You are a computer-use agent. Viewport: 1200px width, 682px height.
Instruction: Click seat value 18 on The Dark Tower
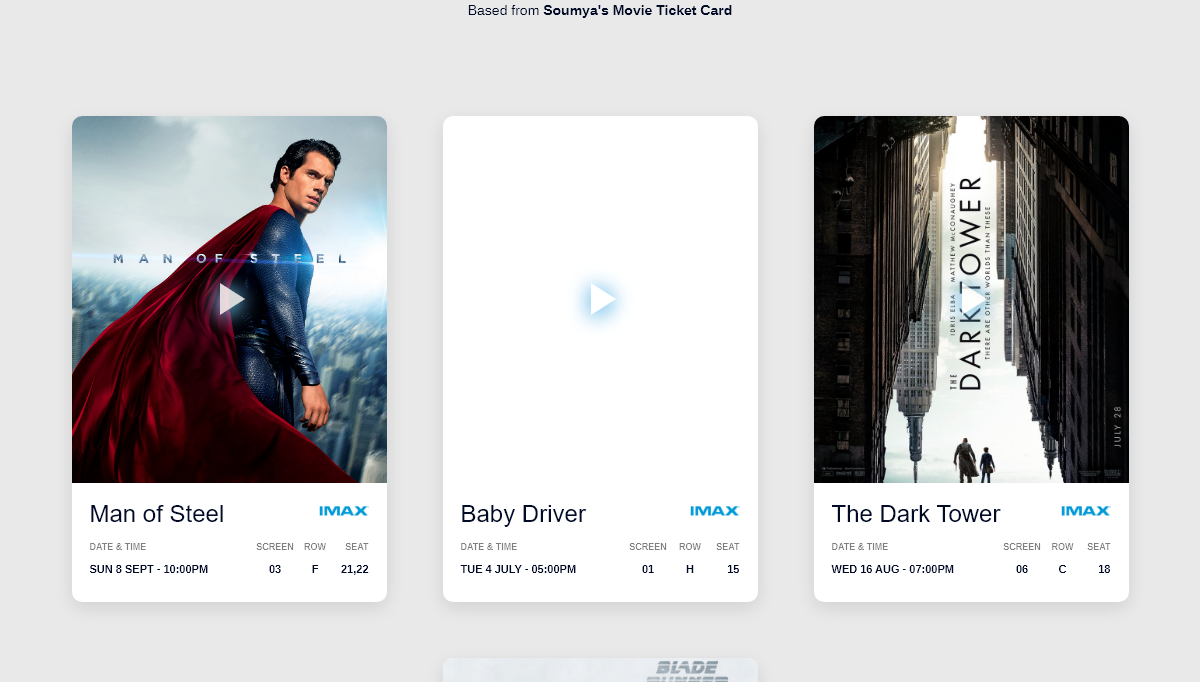(1104, 570)
